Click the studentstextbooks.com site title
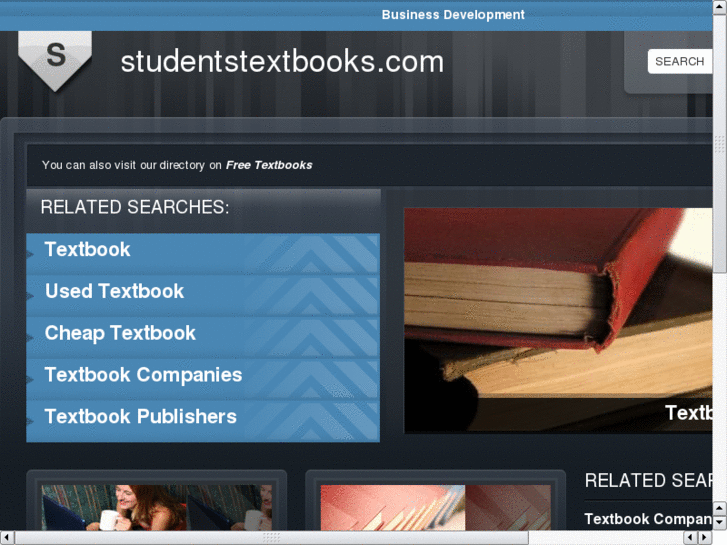This screenshot has width=727, height=545. tap(282, 62)
